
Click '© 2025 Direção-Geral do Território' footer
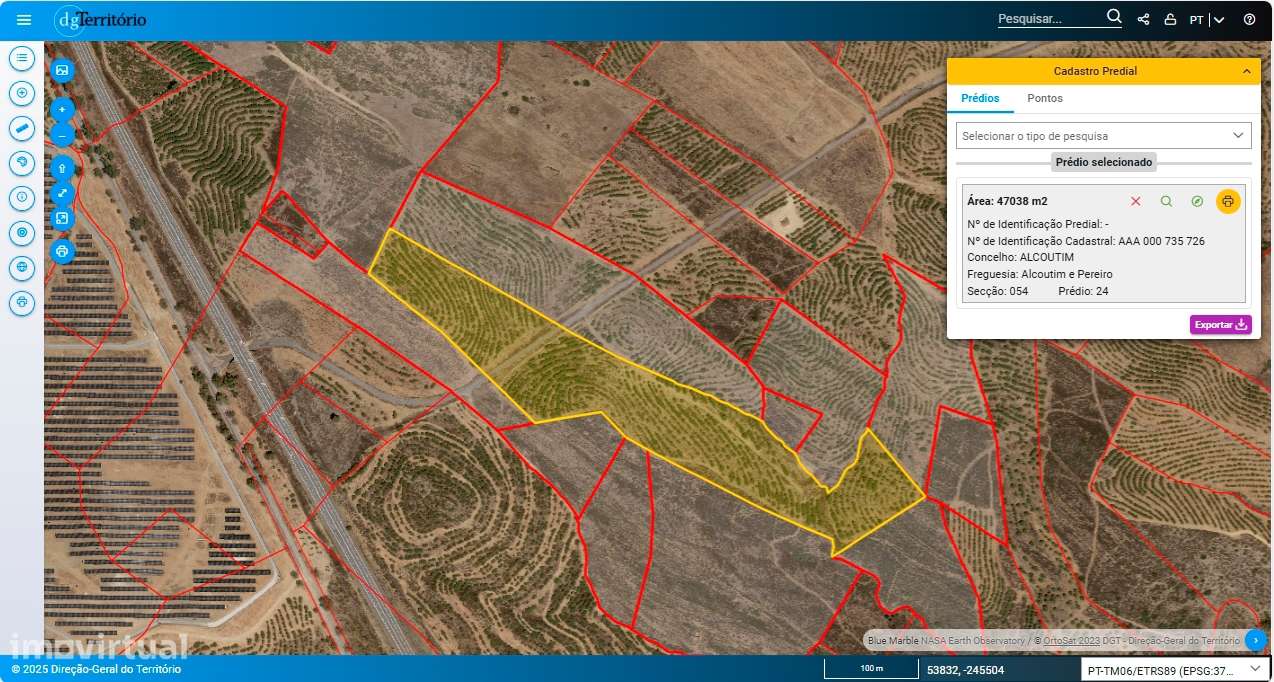click(x=96, y=669)
